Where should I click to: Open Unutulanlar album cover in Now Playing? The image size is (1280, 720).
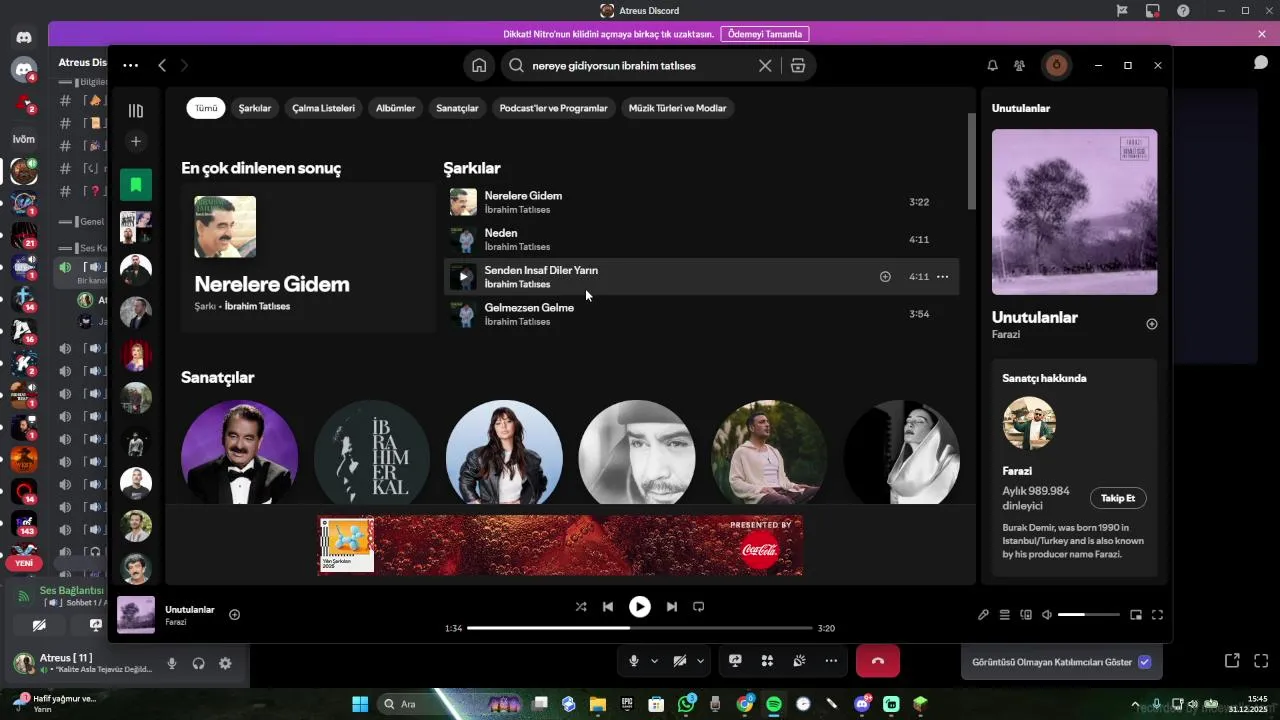pyautogui.click(x=1074, y=212)
